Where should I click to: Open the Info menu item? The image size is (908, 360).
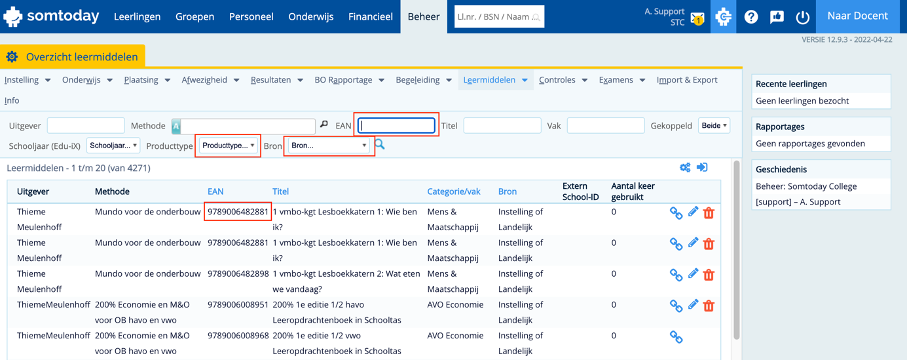click(x=12, y=100)
